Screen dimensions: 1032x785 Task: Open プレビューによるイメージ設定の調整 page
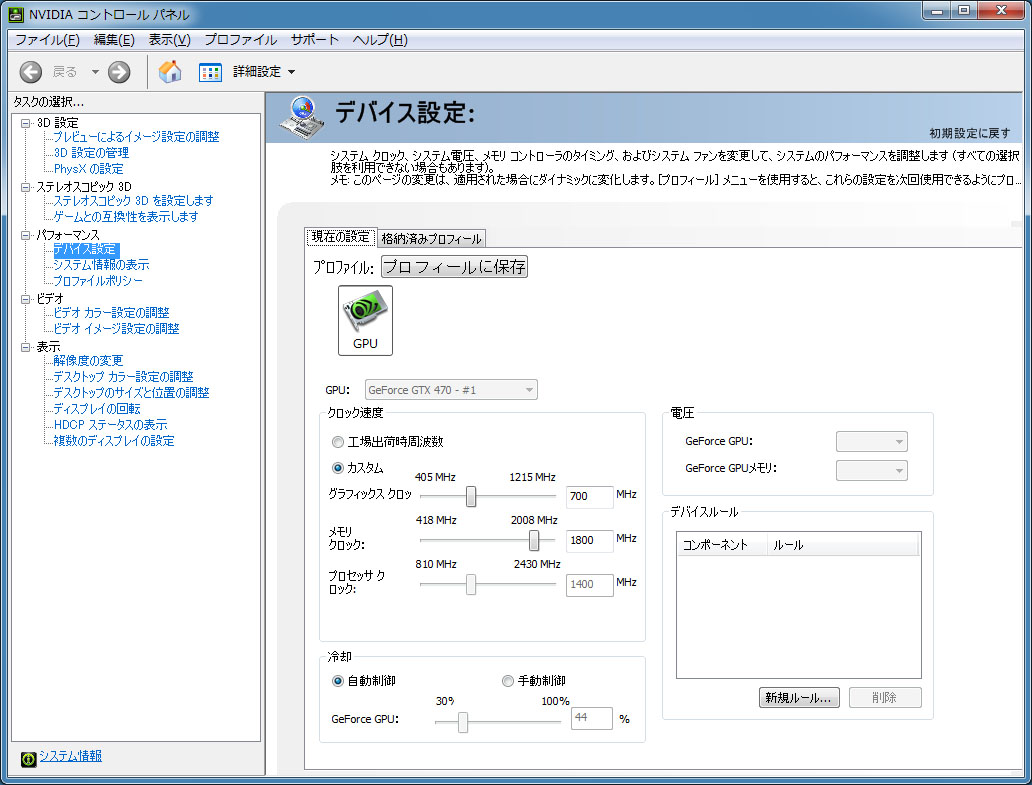[x=136, y=137]
